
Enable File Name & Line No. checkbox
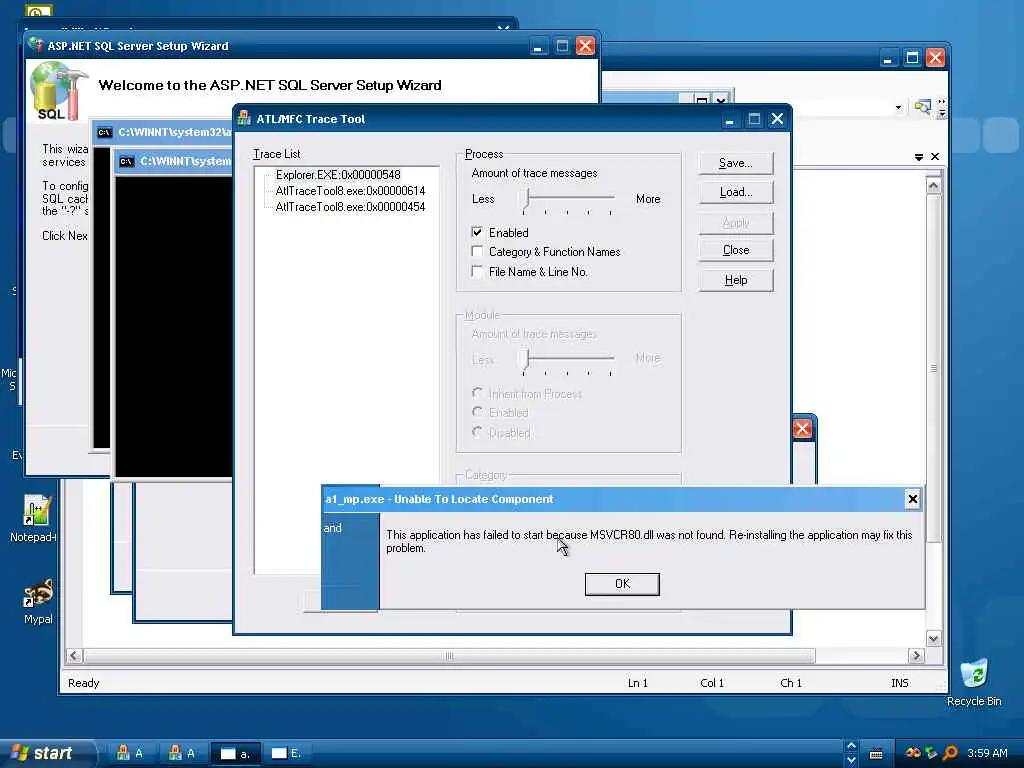click(477, 271)
